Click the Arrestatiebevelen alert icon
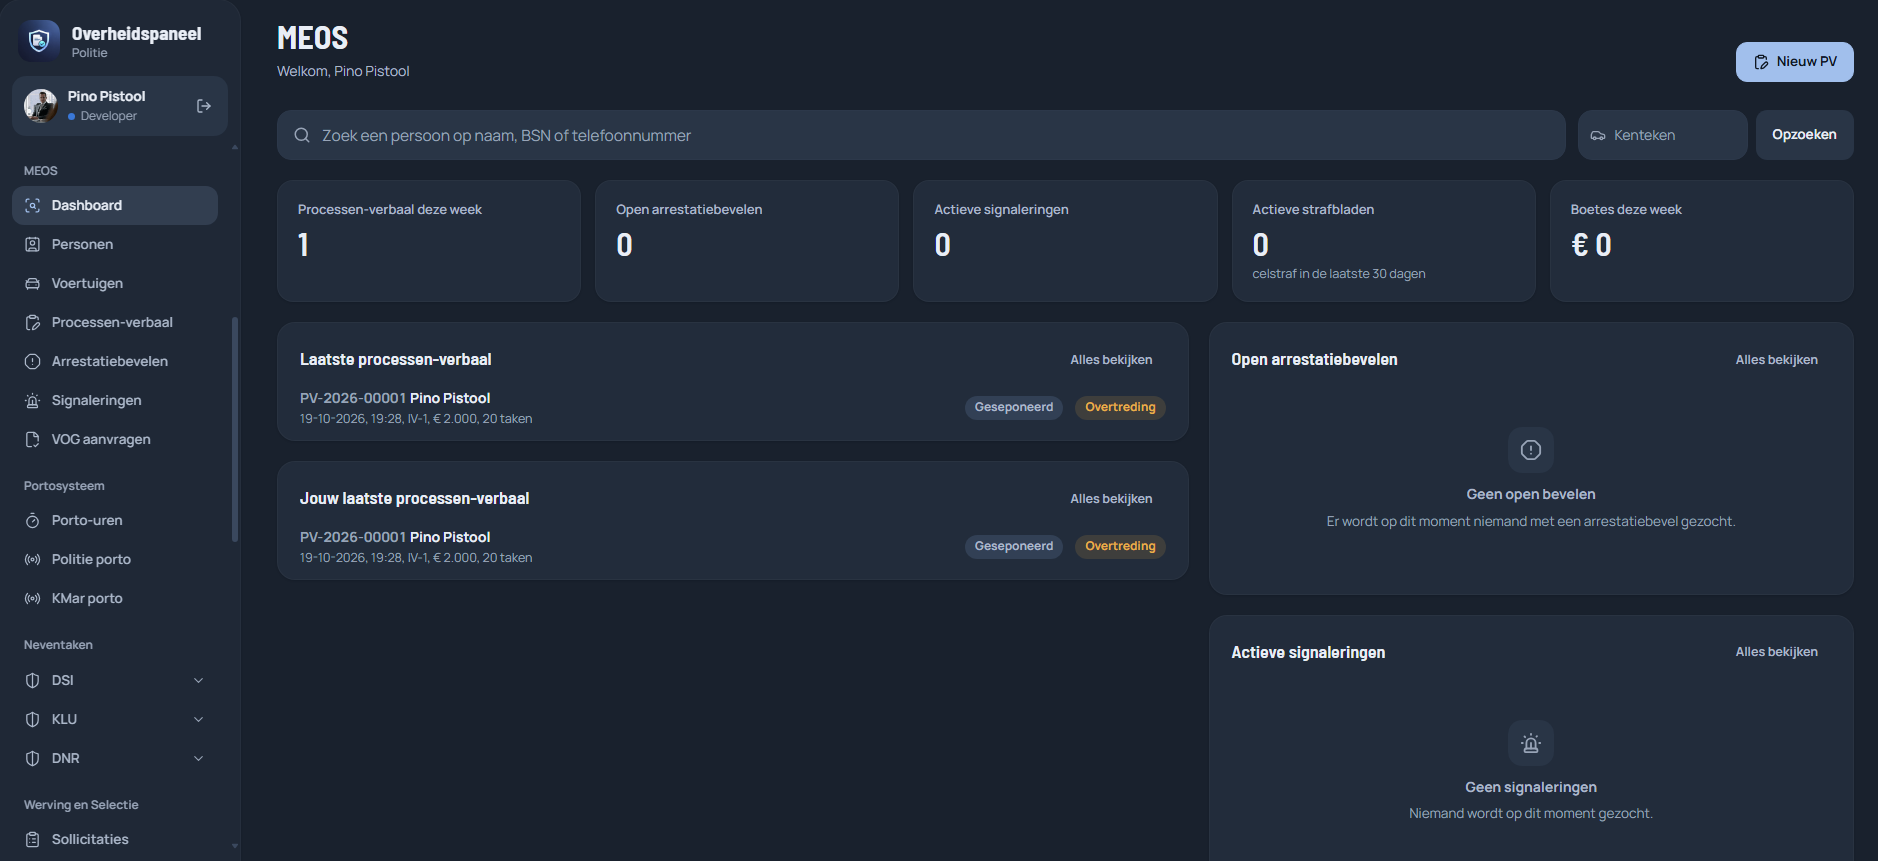Viewport: 1878px width, 861px height. pyautogui.click(x=33, y=361)
